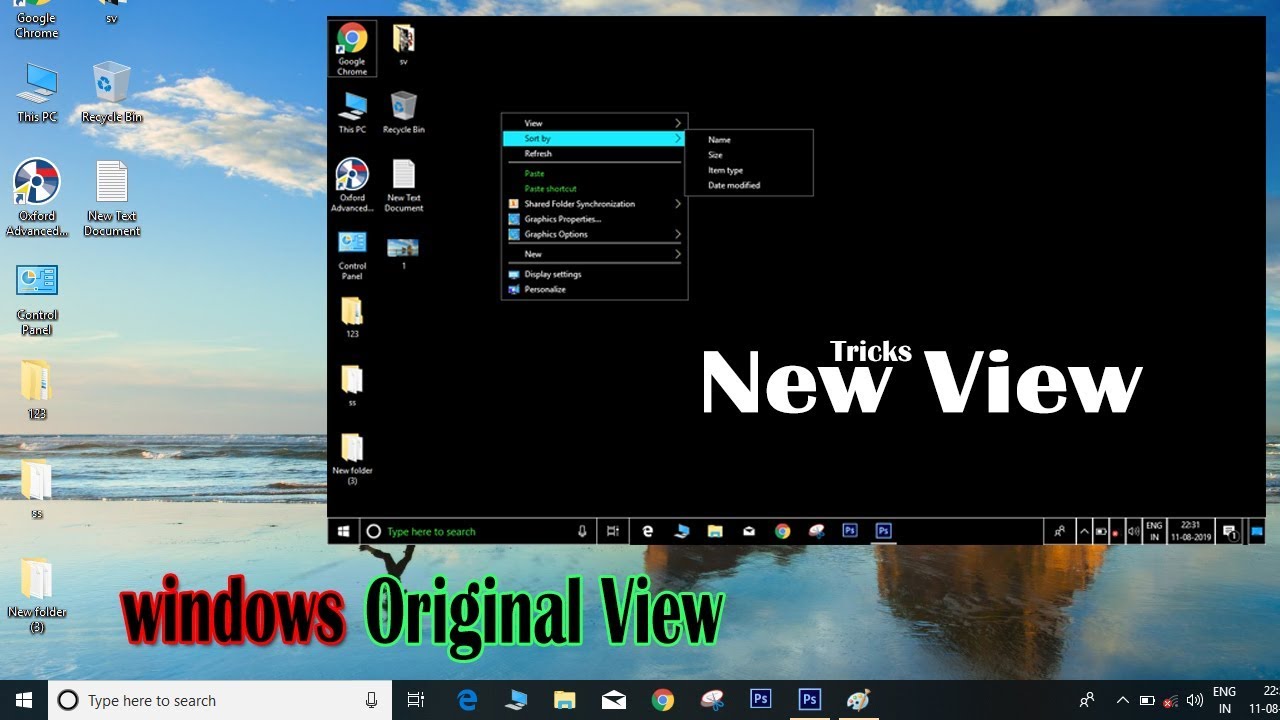
Task: Select Recycle Bin on the outer desktop
Action: 111,93
